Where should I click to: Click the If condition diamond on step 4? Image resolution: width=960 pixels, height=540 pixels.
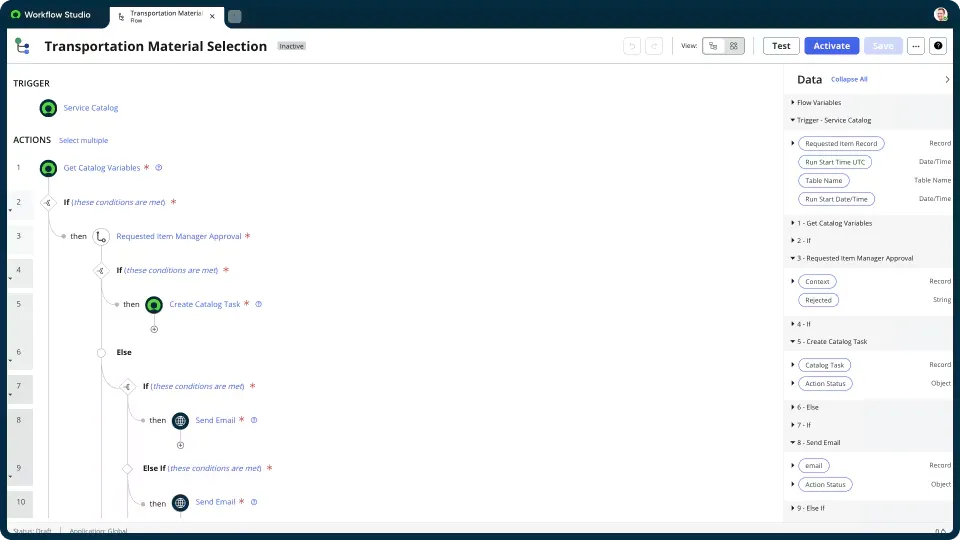click(101, 270)
